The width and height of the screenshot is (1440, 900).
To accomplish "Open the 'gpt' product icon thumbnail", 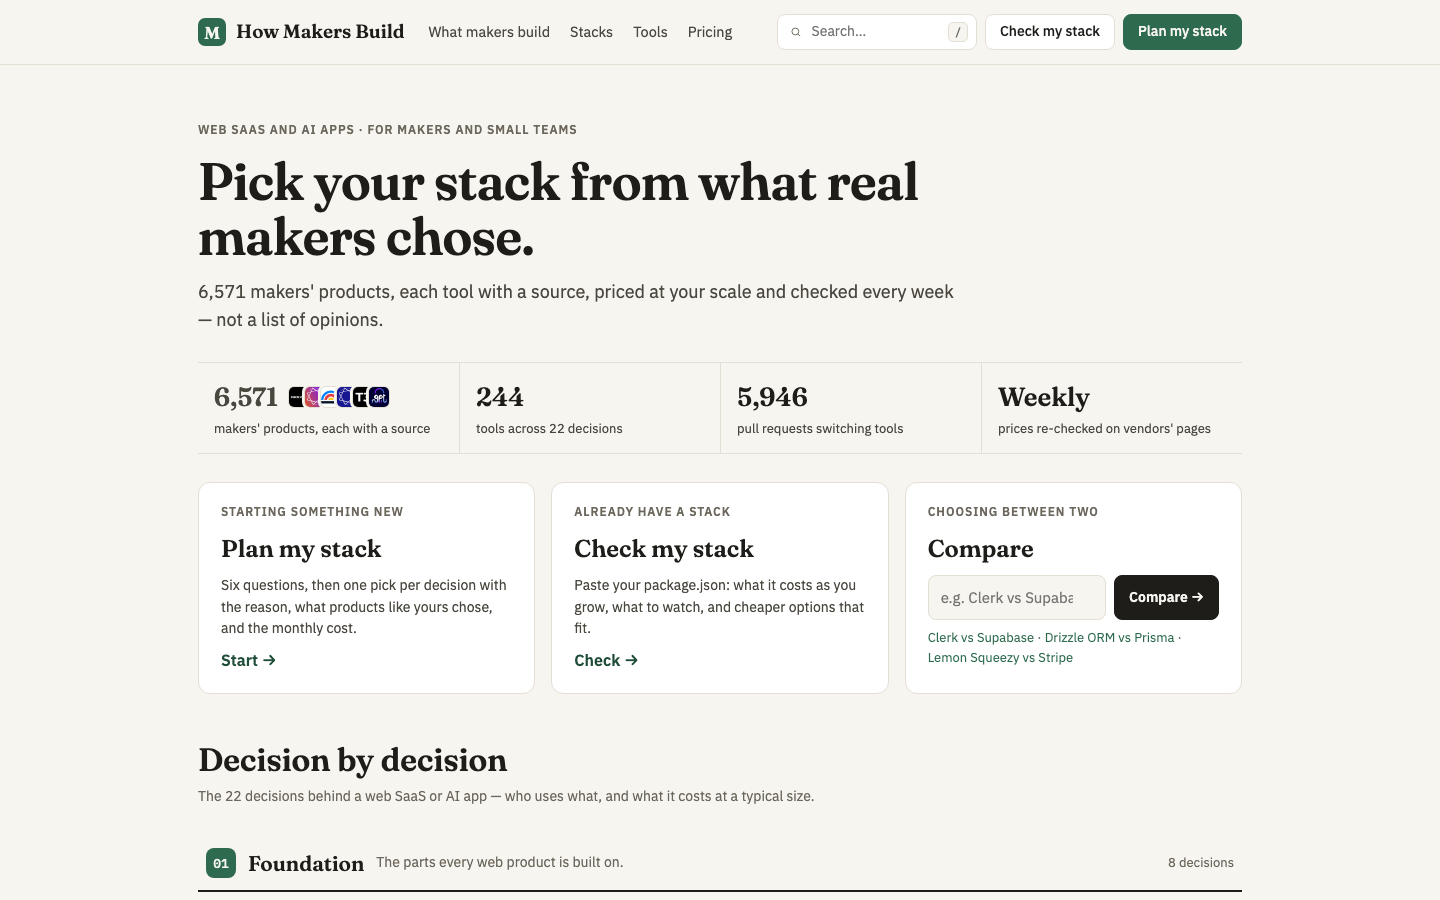I will (x=379, y=397).
